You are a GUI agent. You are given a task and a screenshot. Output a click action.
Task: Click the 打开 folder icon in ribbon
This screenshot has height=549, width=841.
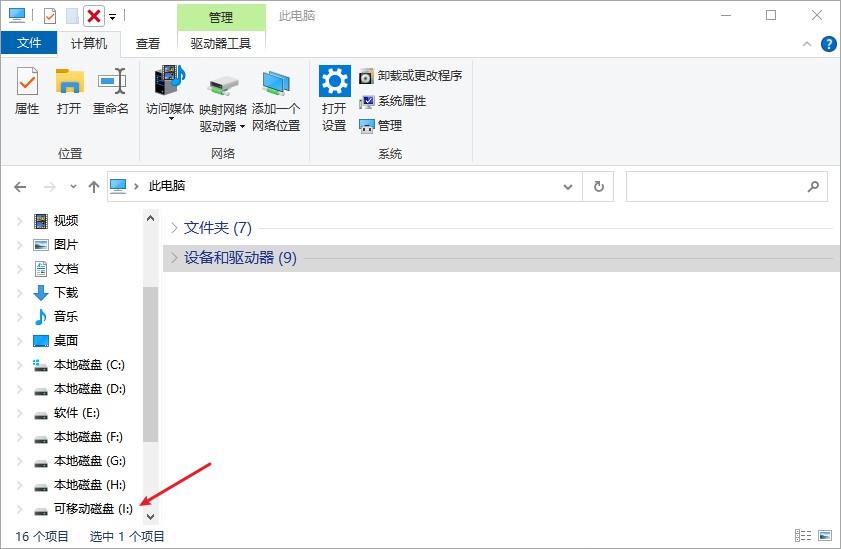coord(69,90)
